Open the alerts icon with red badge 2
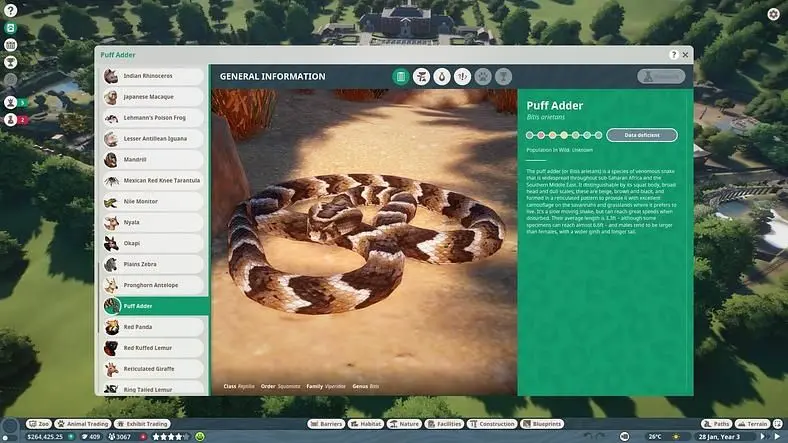This screenshot has height=443, width=788. click(x=11, y=120)
